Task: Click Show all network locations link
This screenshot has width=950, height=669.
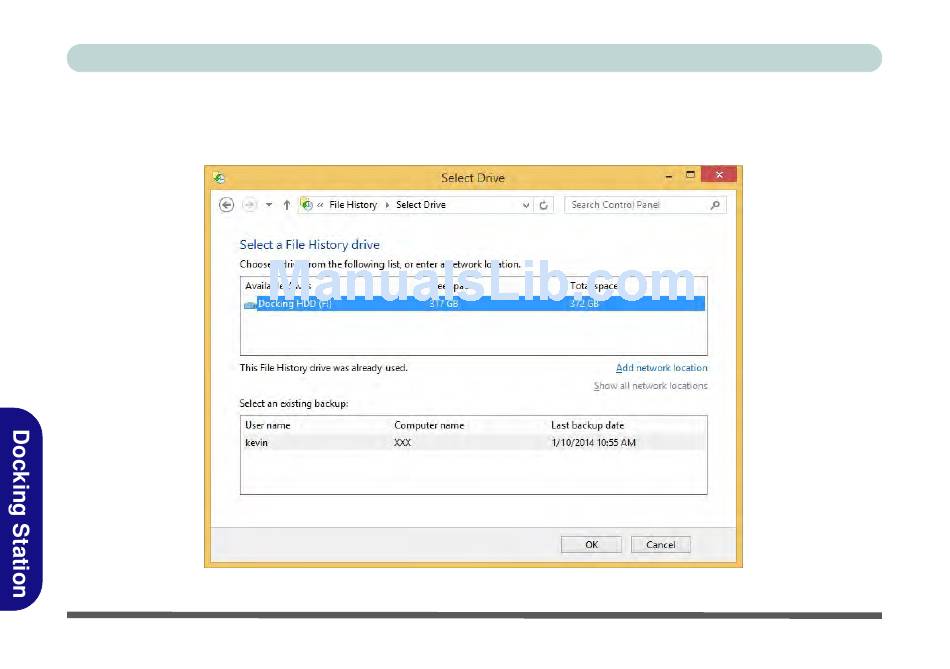Action: coord(650,386)
